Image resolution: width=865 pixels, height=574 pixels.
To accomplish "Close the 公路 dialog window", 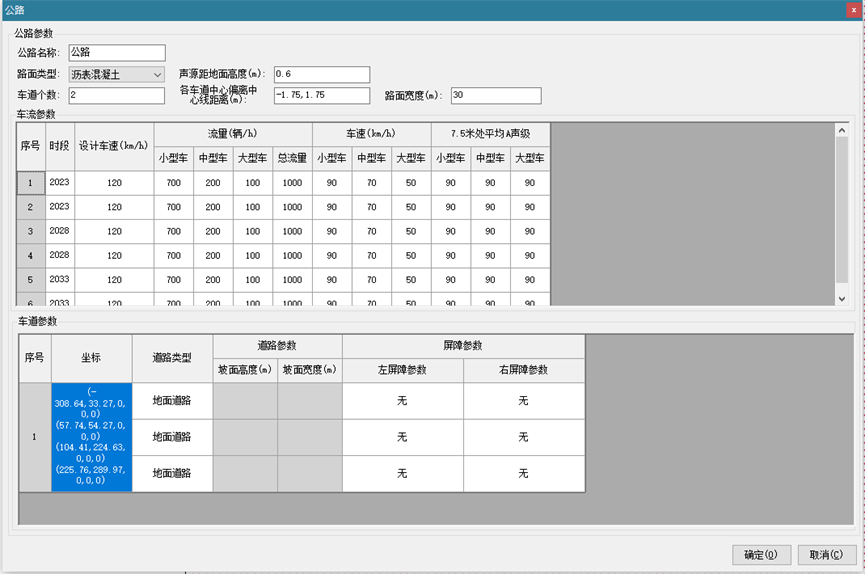I will tap(853, 9).
